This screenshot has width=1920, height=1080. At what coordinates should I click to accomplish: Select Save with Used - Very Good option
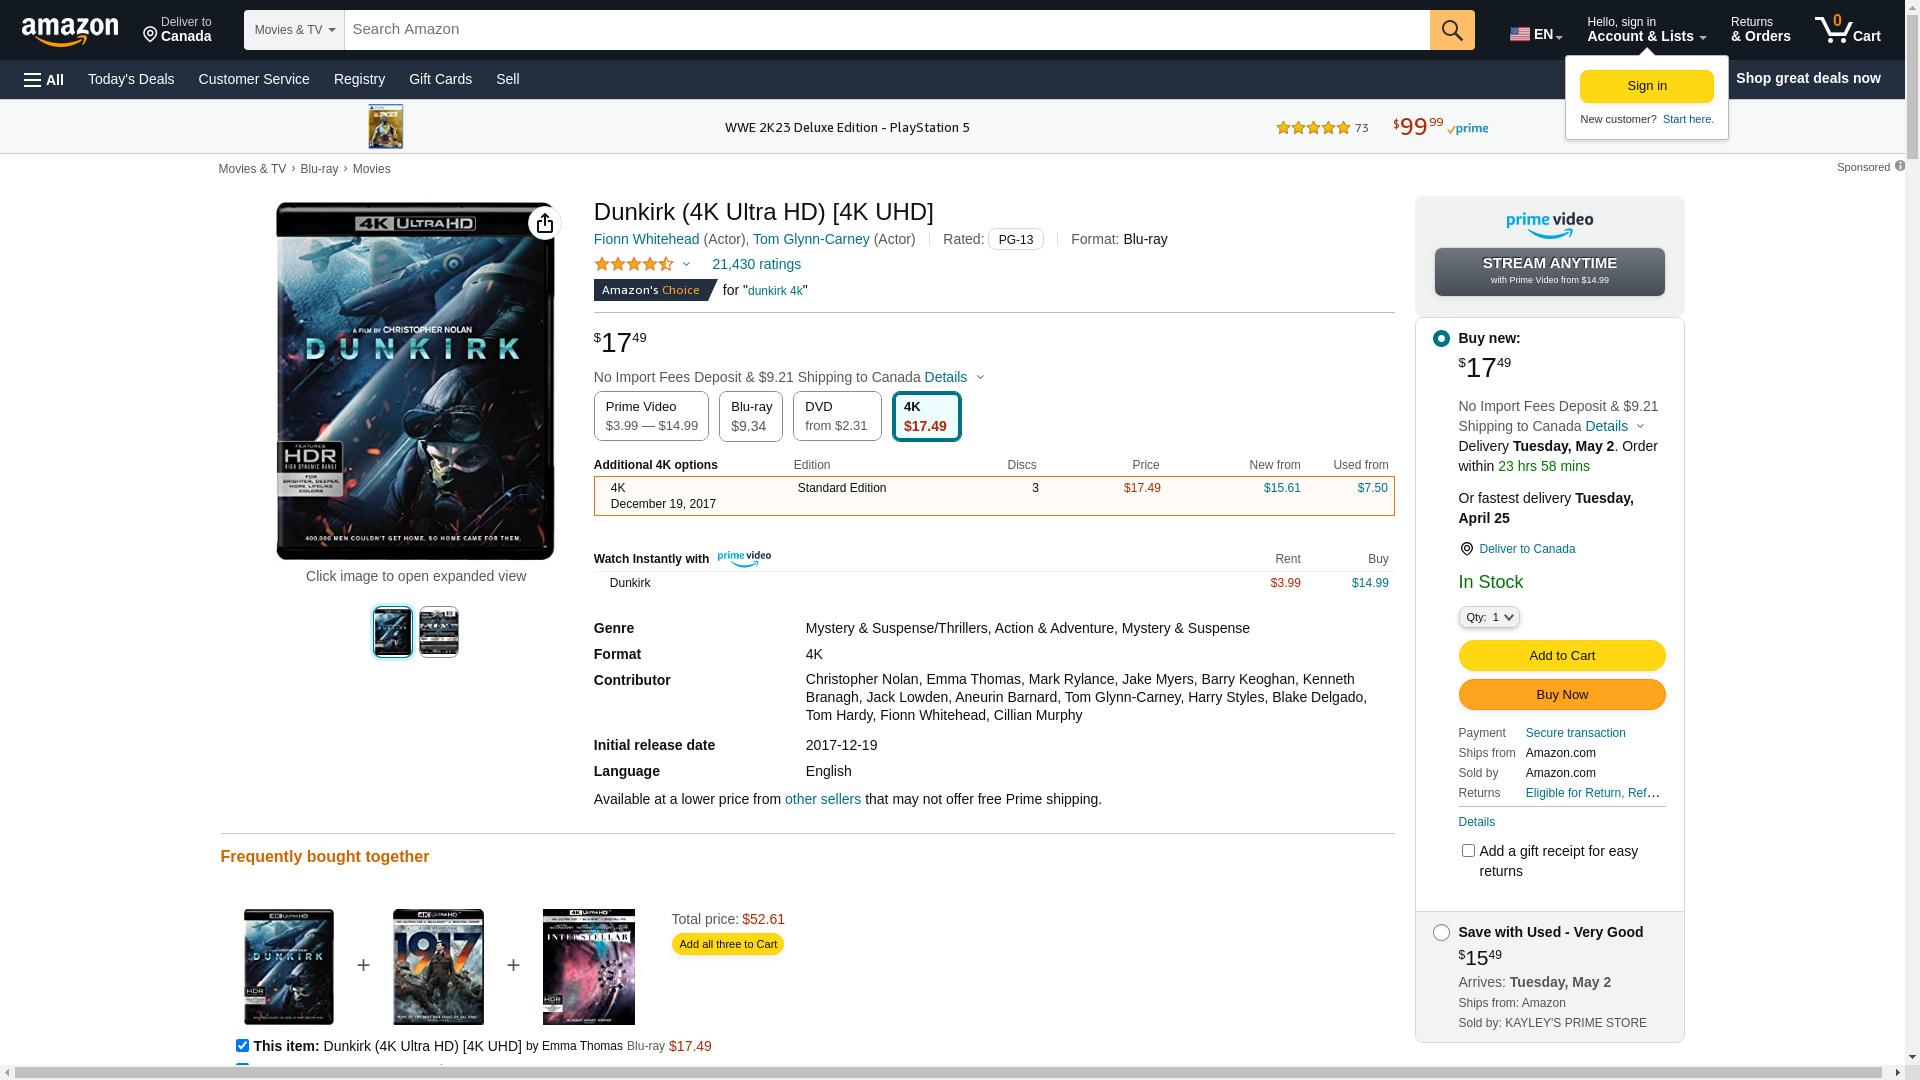pyautogui.click(x=1441, y=932)
